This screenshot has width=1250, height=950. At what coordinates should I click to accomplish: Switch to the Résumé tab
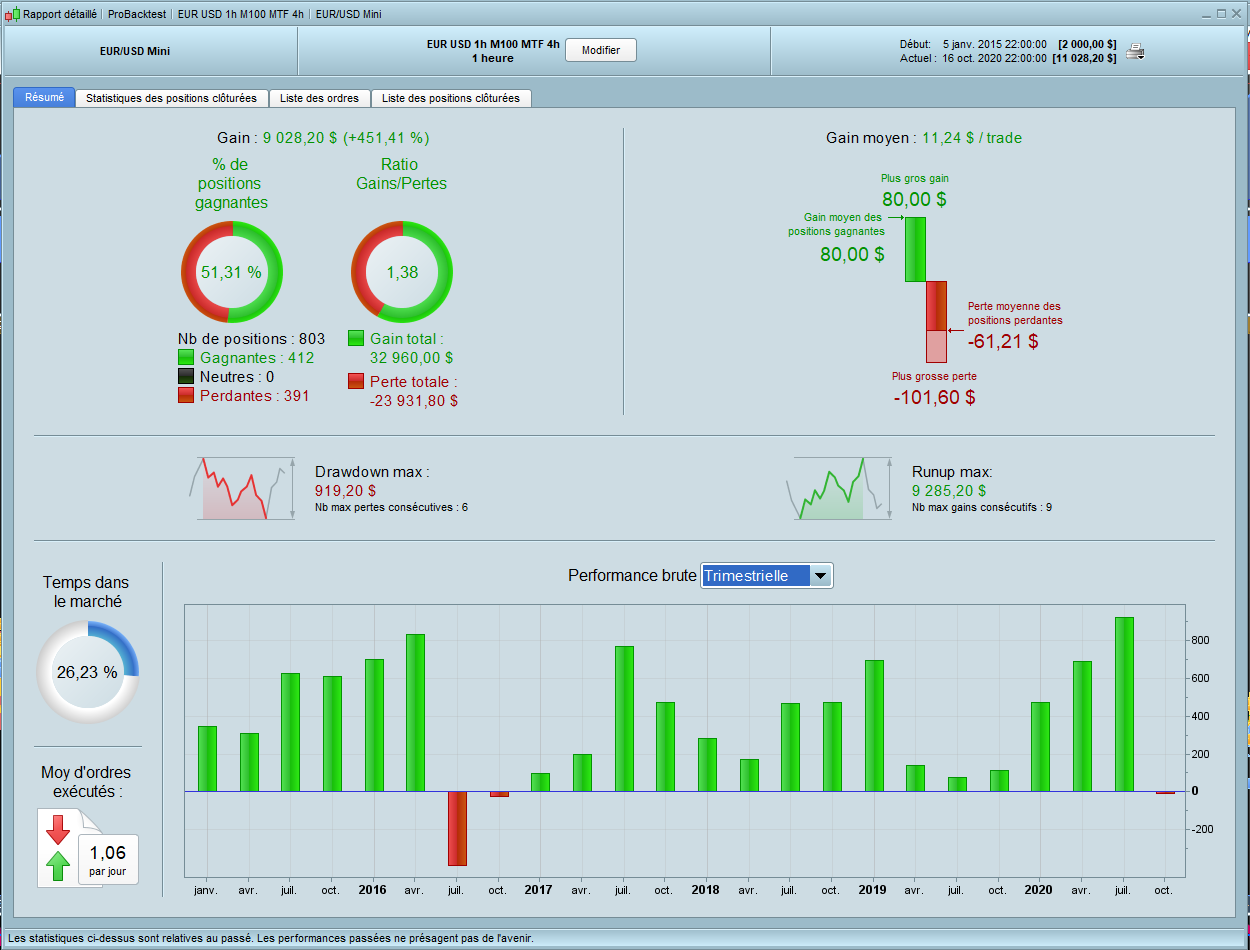(44, 98)
